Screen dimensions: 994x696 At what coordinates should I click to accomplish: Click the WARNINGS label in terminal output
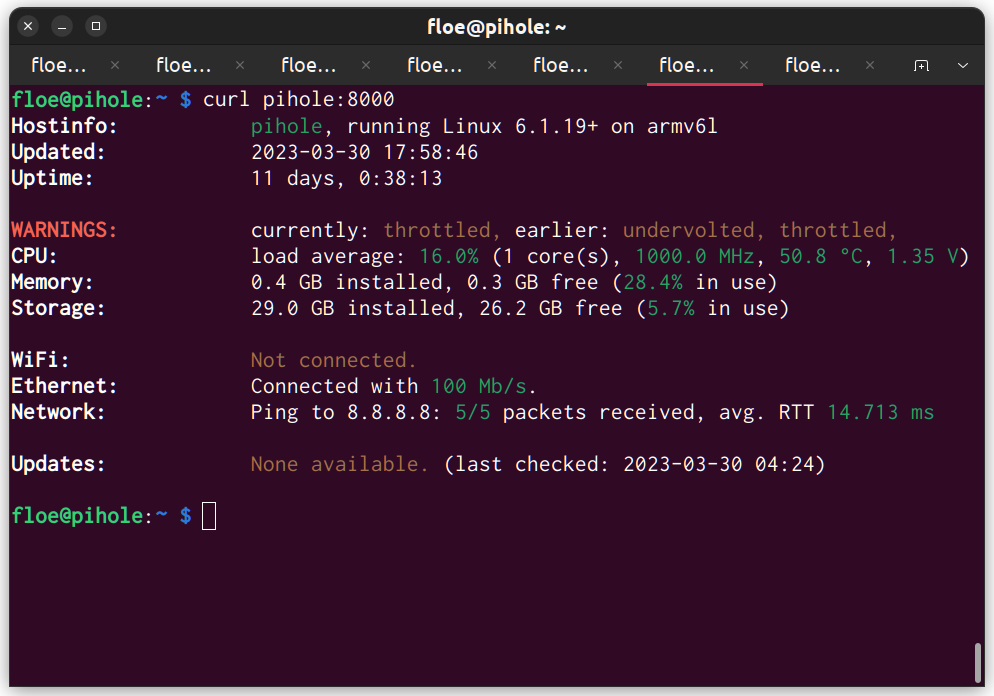pyautogui.click(x=62, y=229)
